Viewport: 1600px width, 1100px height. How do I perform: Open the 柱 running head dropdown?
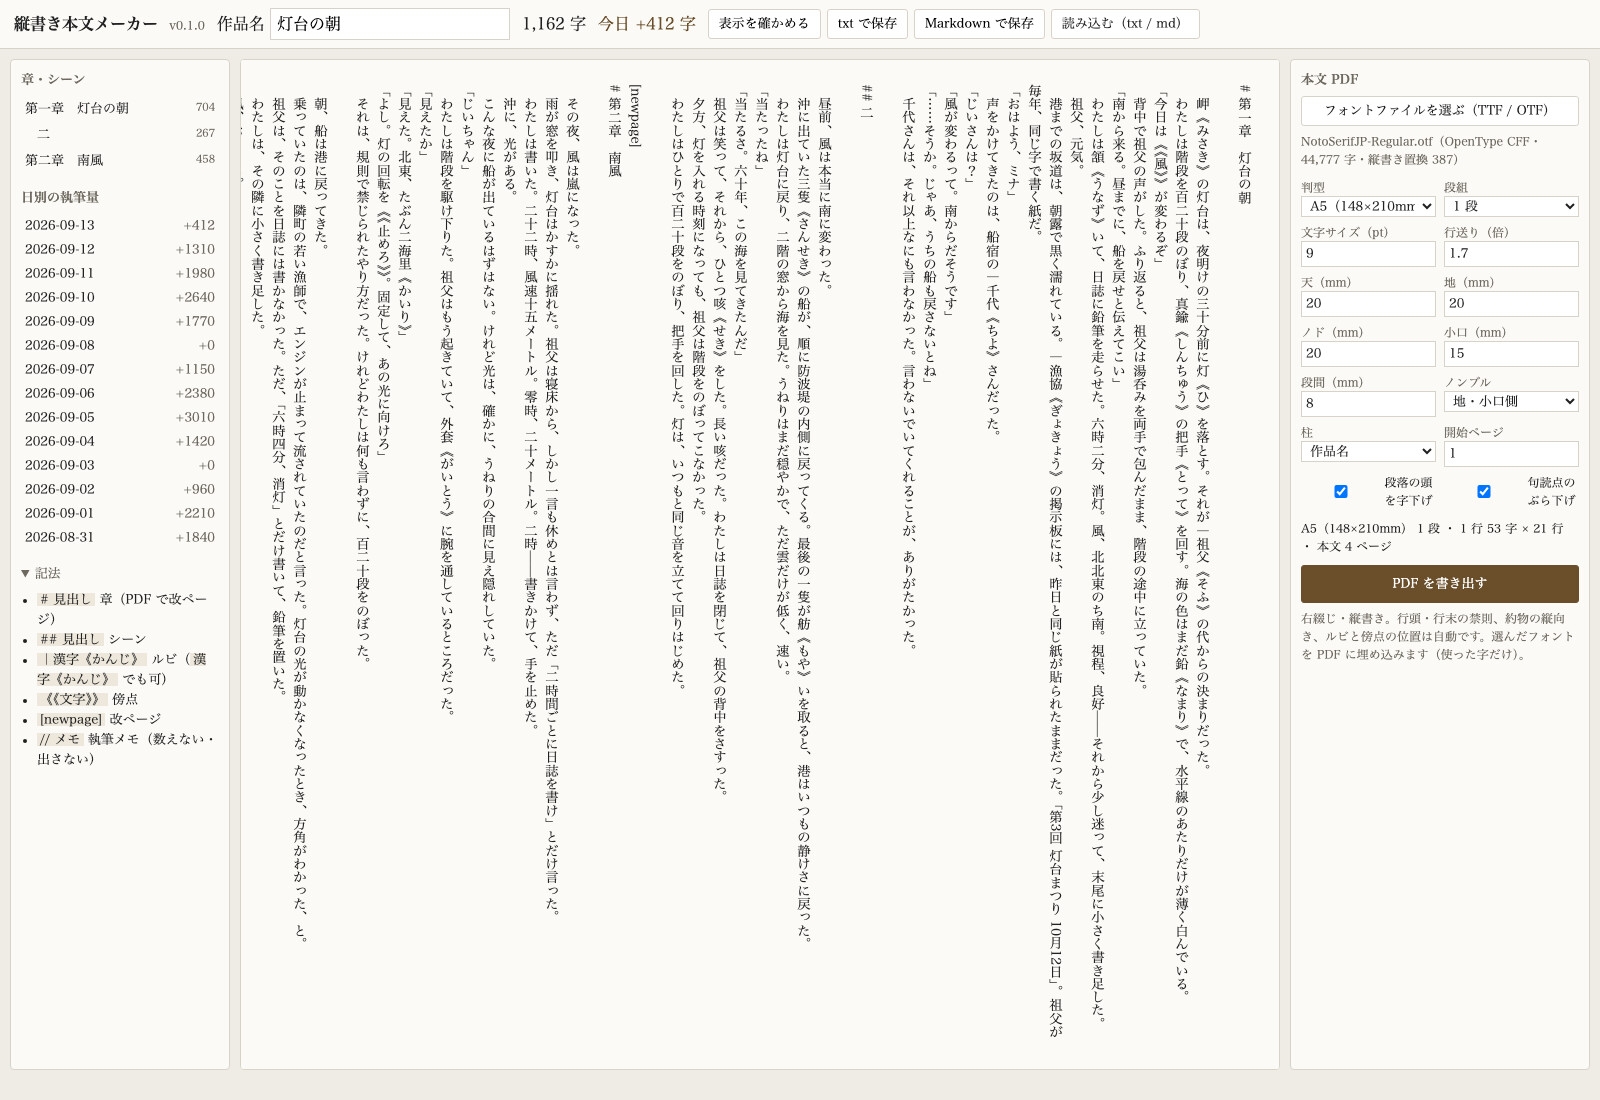tap(1368, 451)
